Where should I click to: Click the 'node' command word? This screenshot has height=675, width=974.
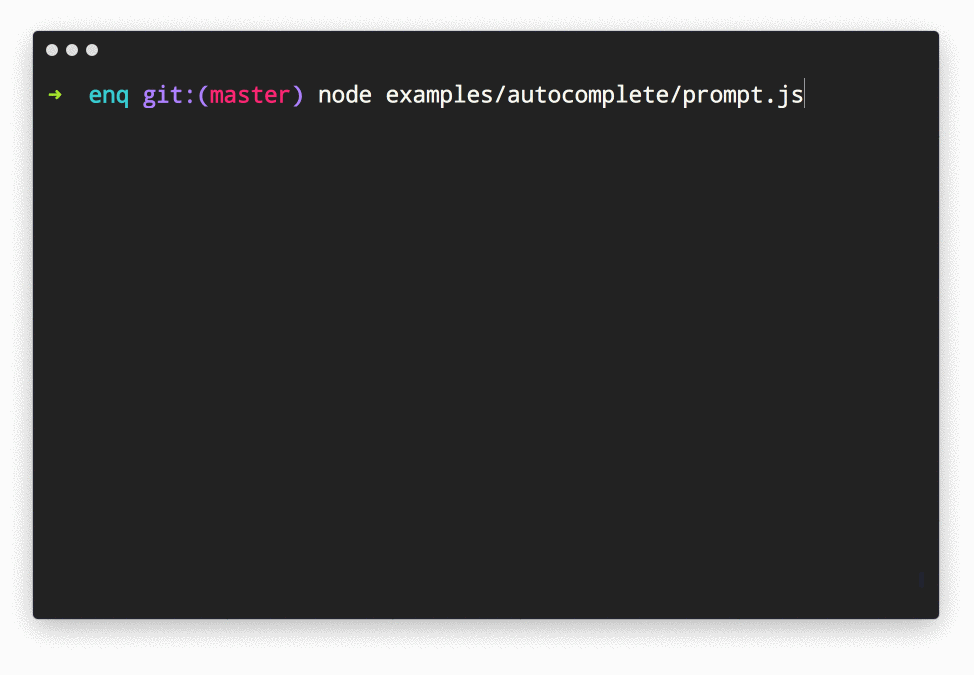tap(345, 95)
